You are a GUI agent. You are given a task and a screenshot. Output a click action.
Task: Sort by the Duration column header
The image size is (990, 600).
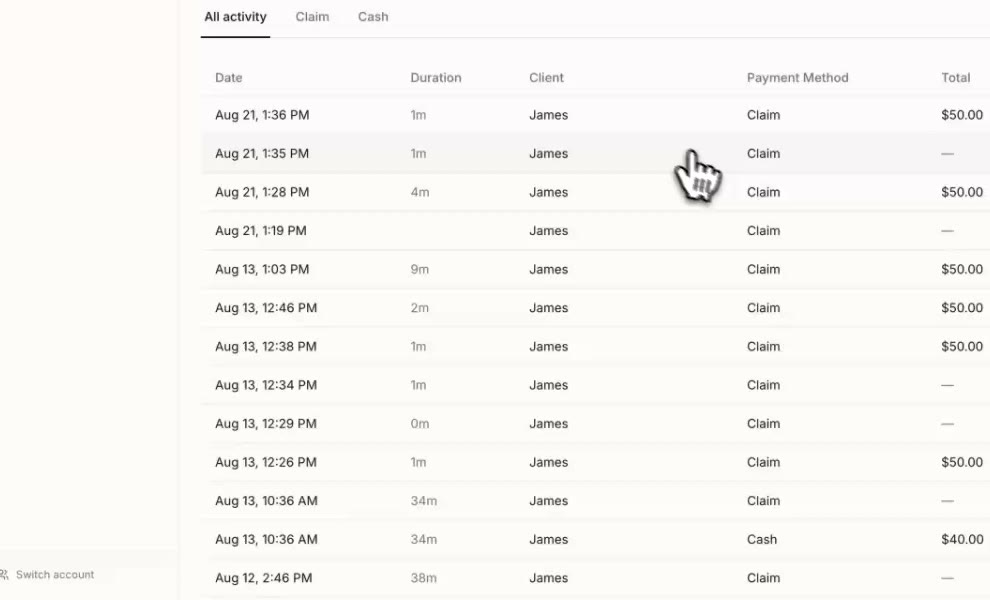pyautogui.click(x=436, y=78)
